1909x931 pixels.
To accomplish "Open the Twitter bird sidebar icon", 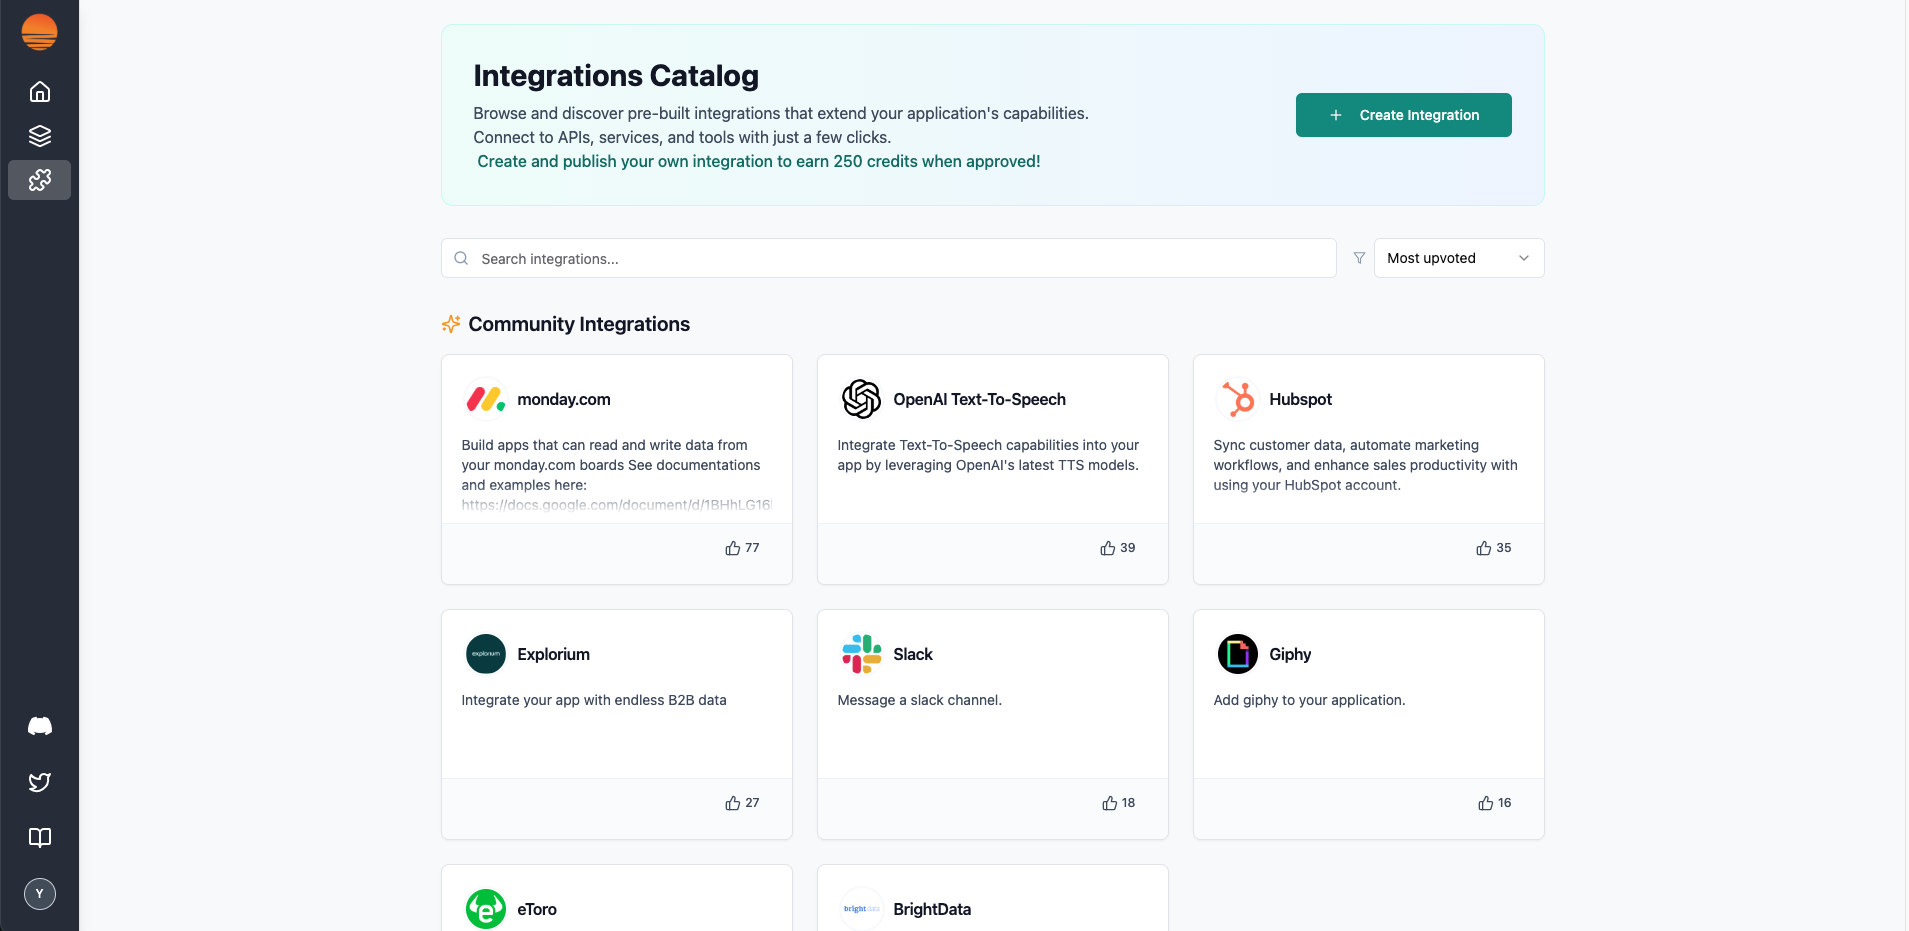I will 40,782.
